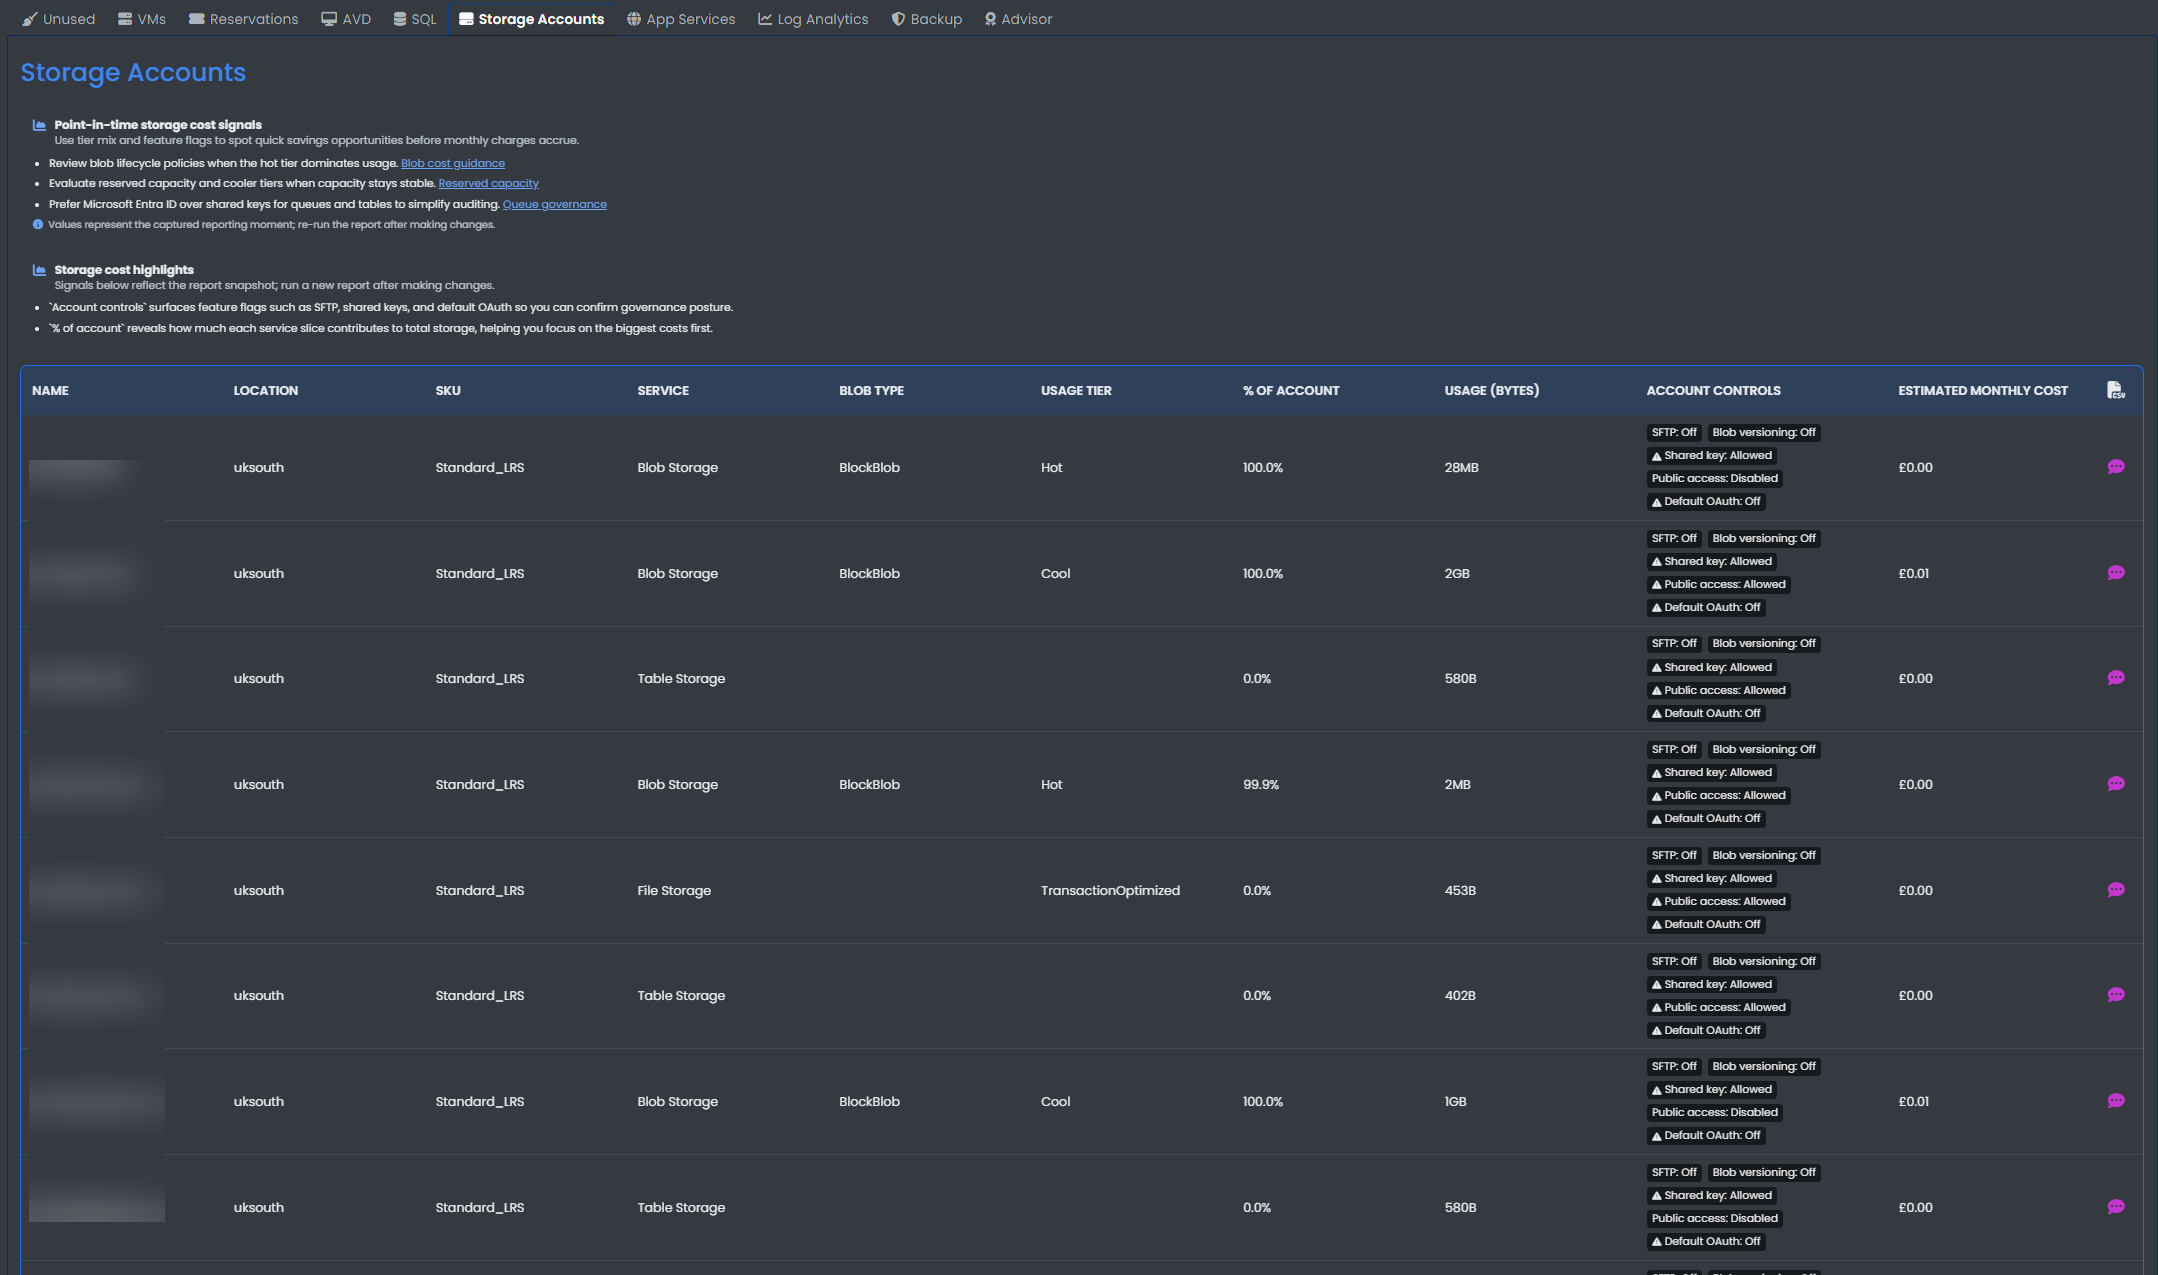Click the blurred account name in 1GB row
Image resolution: width=2158 pixels, height=1275 pixels.
[96, 1101]
